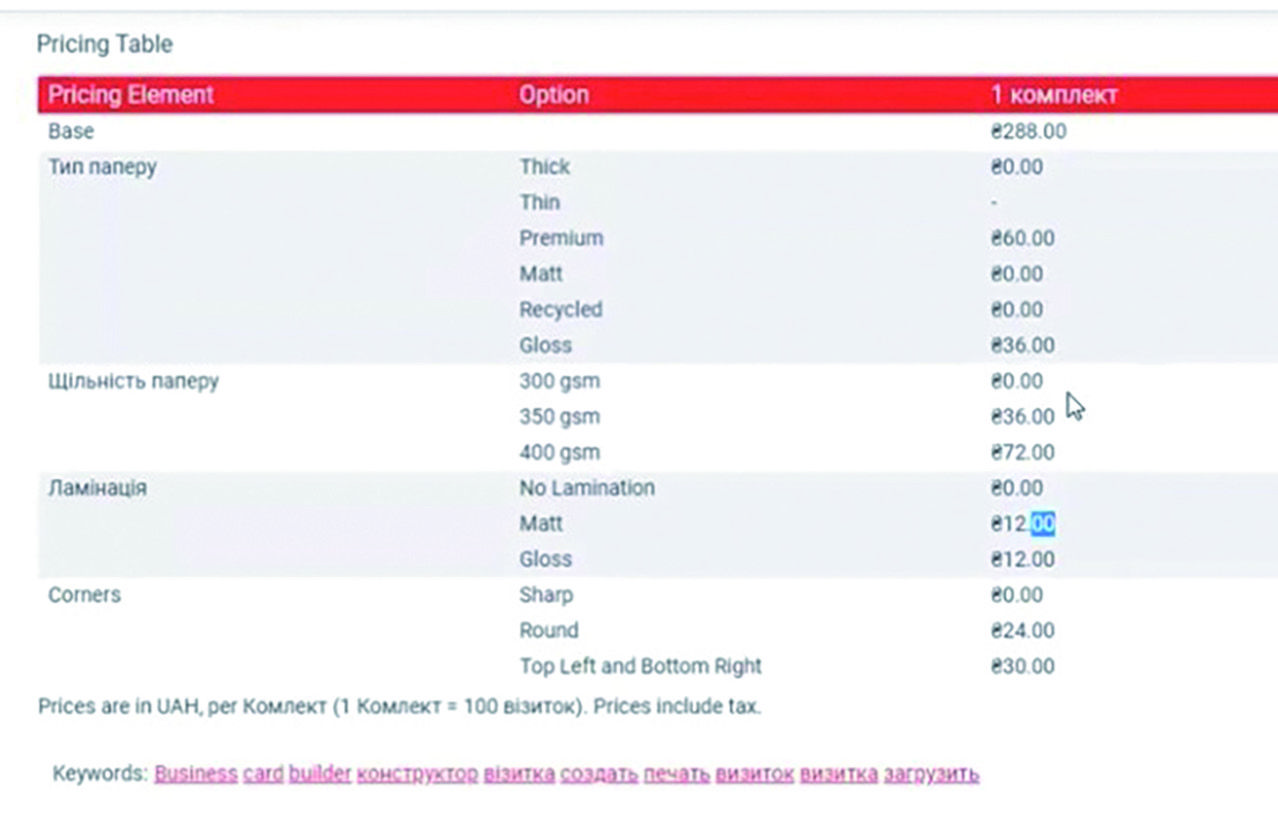Click the ₴36.00 price for Gloss paper
This screenshot has height=823, width=1278.
1022,345
